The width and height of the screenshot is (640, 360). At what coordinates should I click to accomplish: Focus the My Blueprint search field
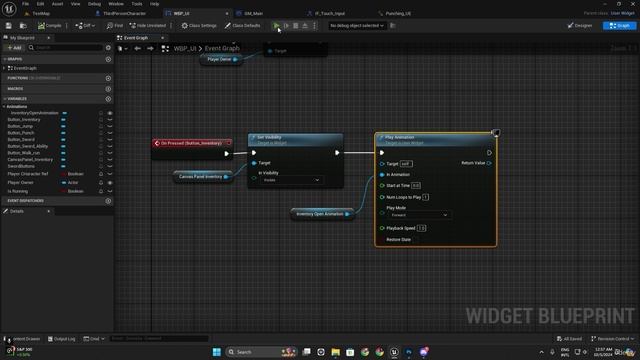point(64,48)
